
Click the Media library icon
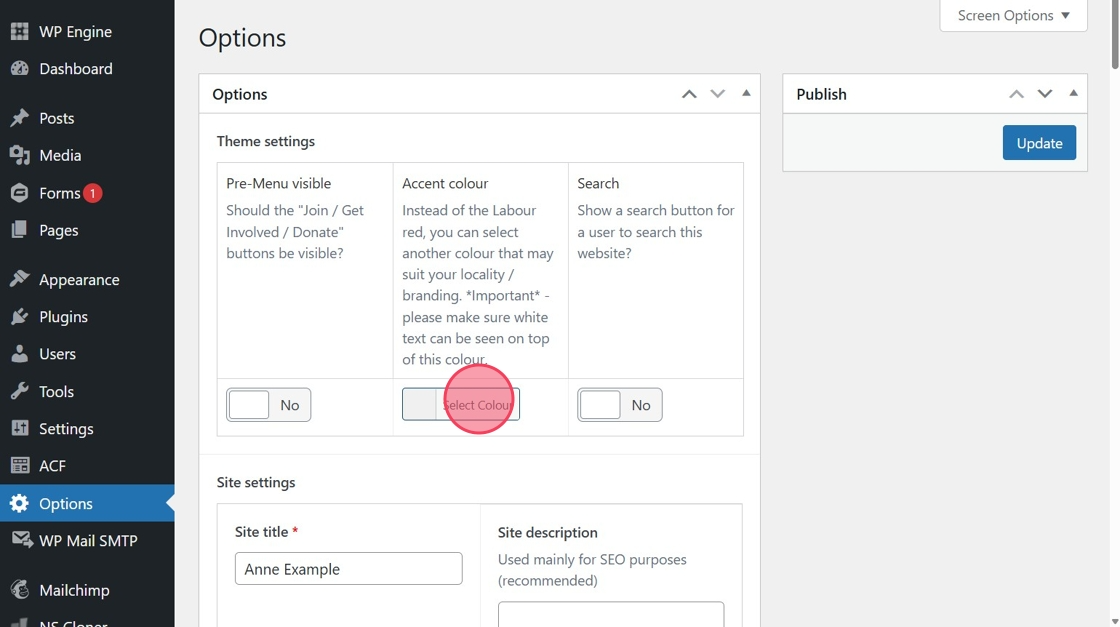[x=19, y=155]
